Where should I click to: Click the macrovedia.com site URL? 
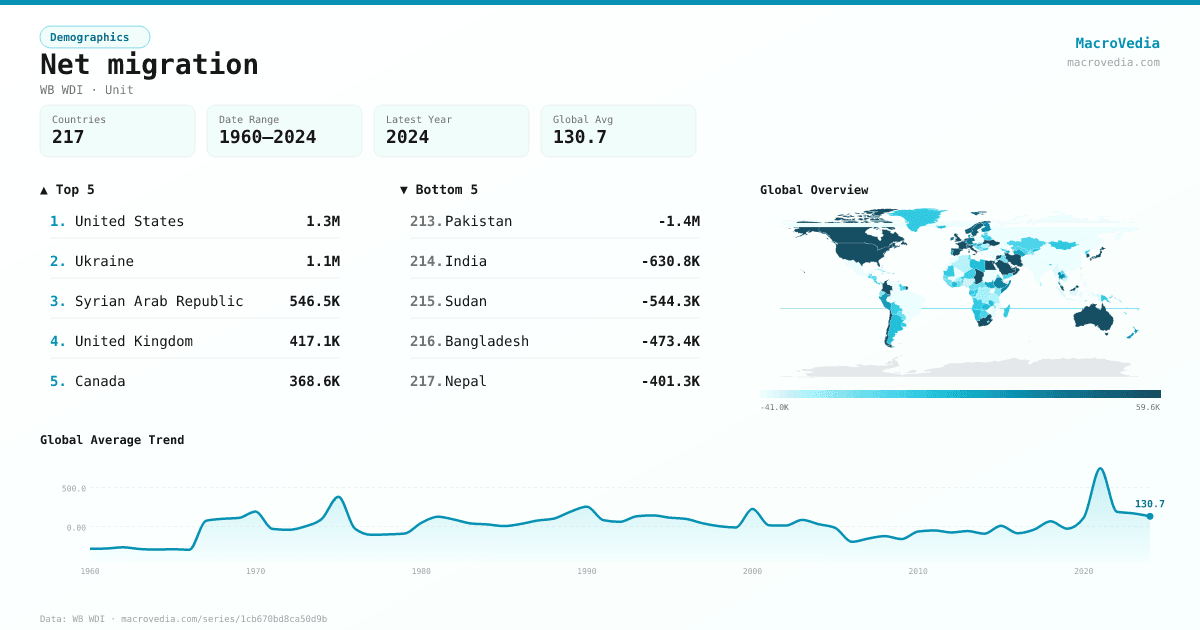(1113, 62)
